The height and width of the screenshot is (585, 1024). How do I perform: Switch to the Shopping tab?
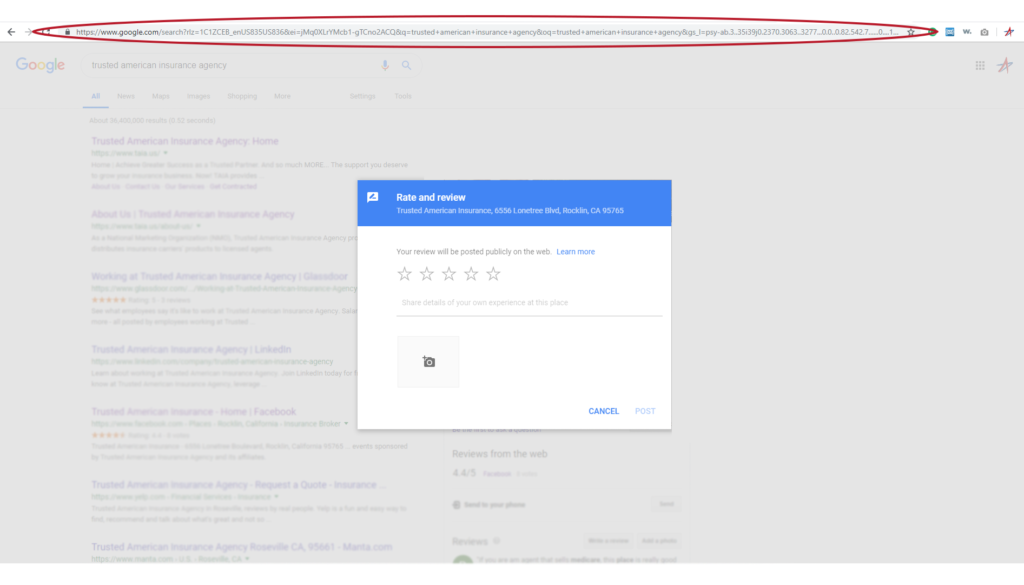pyautogui.click(x=242, y=96)
